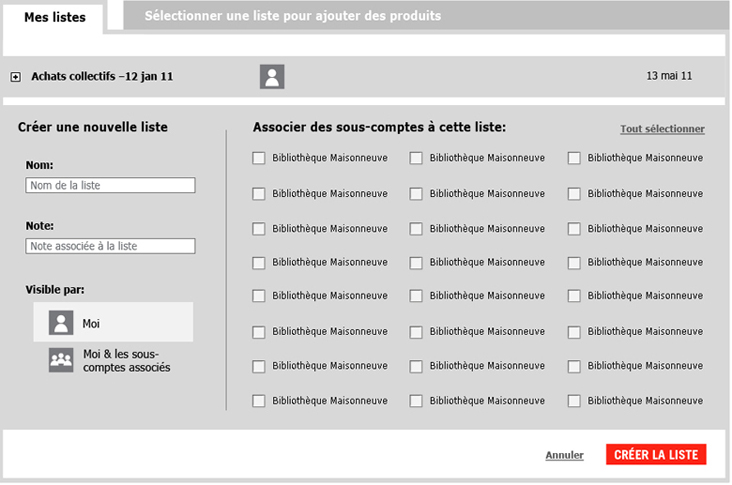This screenshot has width=732, height=485.
Task: Check top Bibliothèque Maisonneuve box, middle column
Action: click(x=416, y=158)
